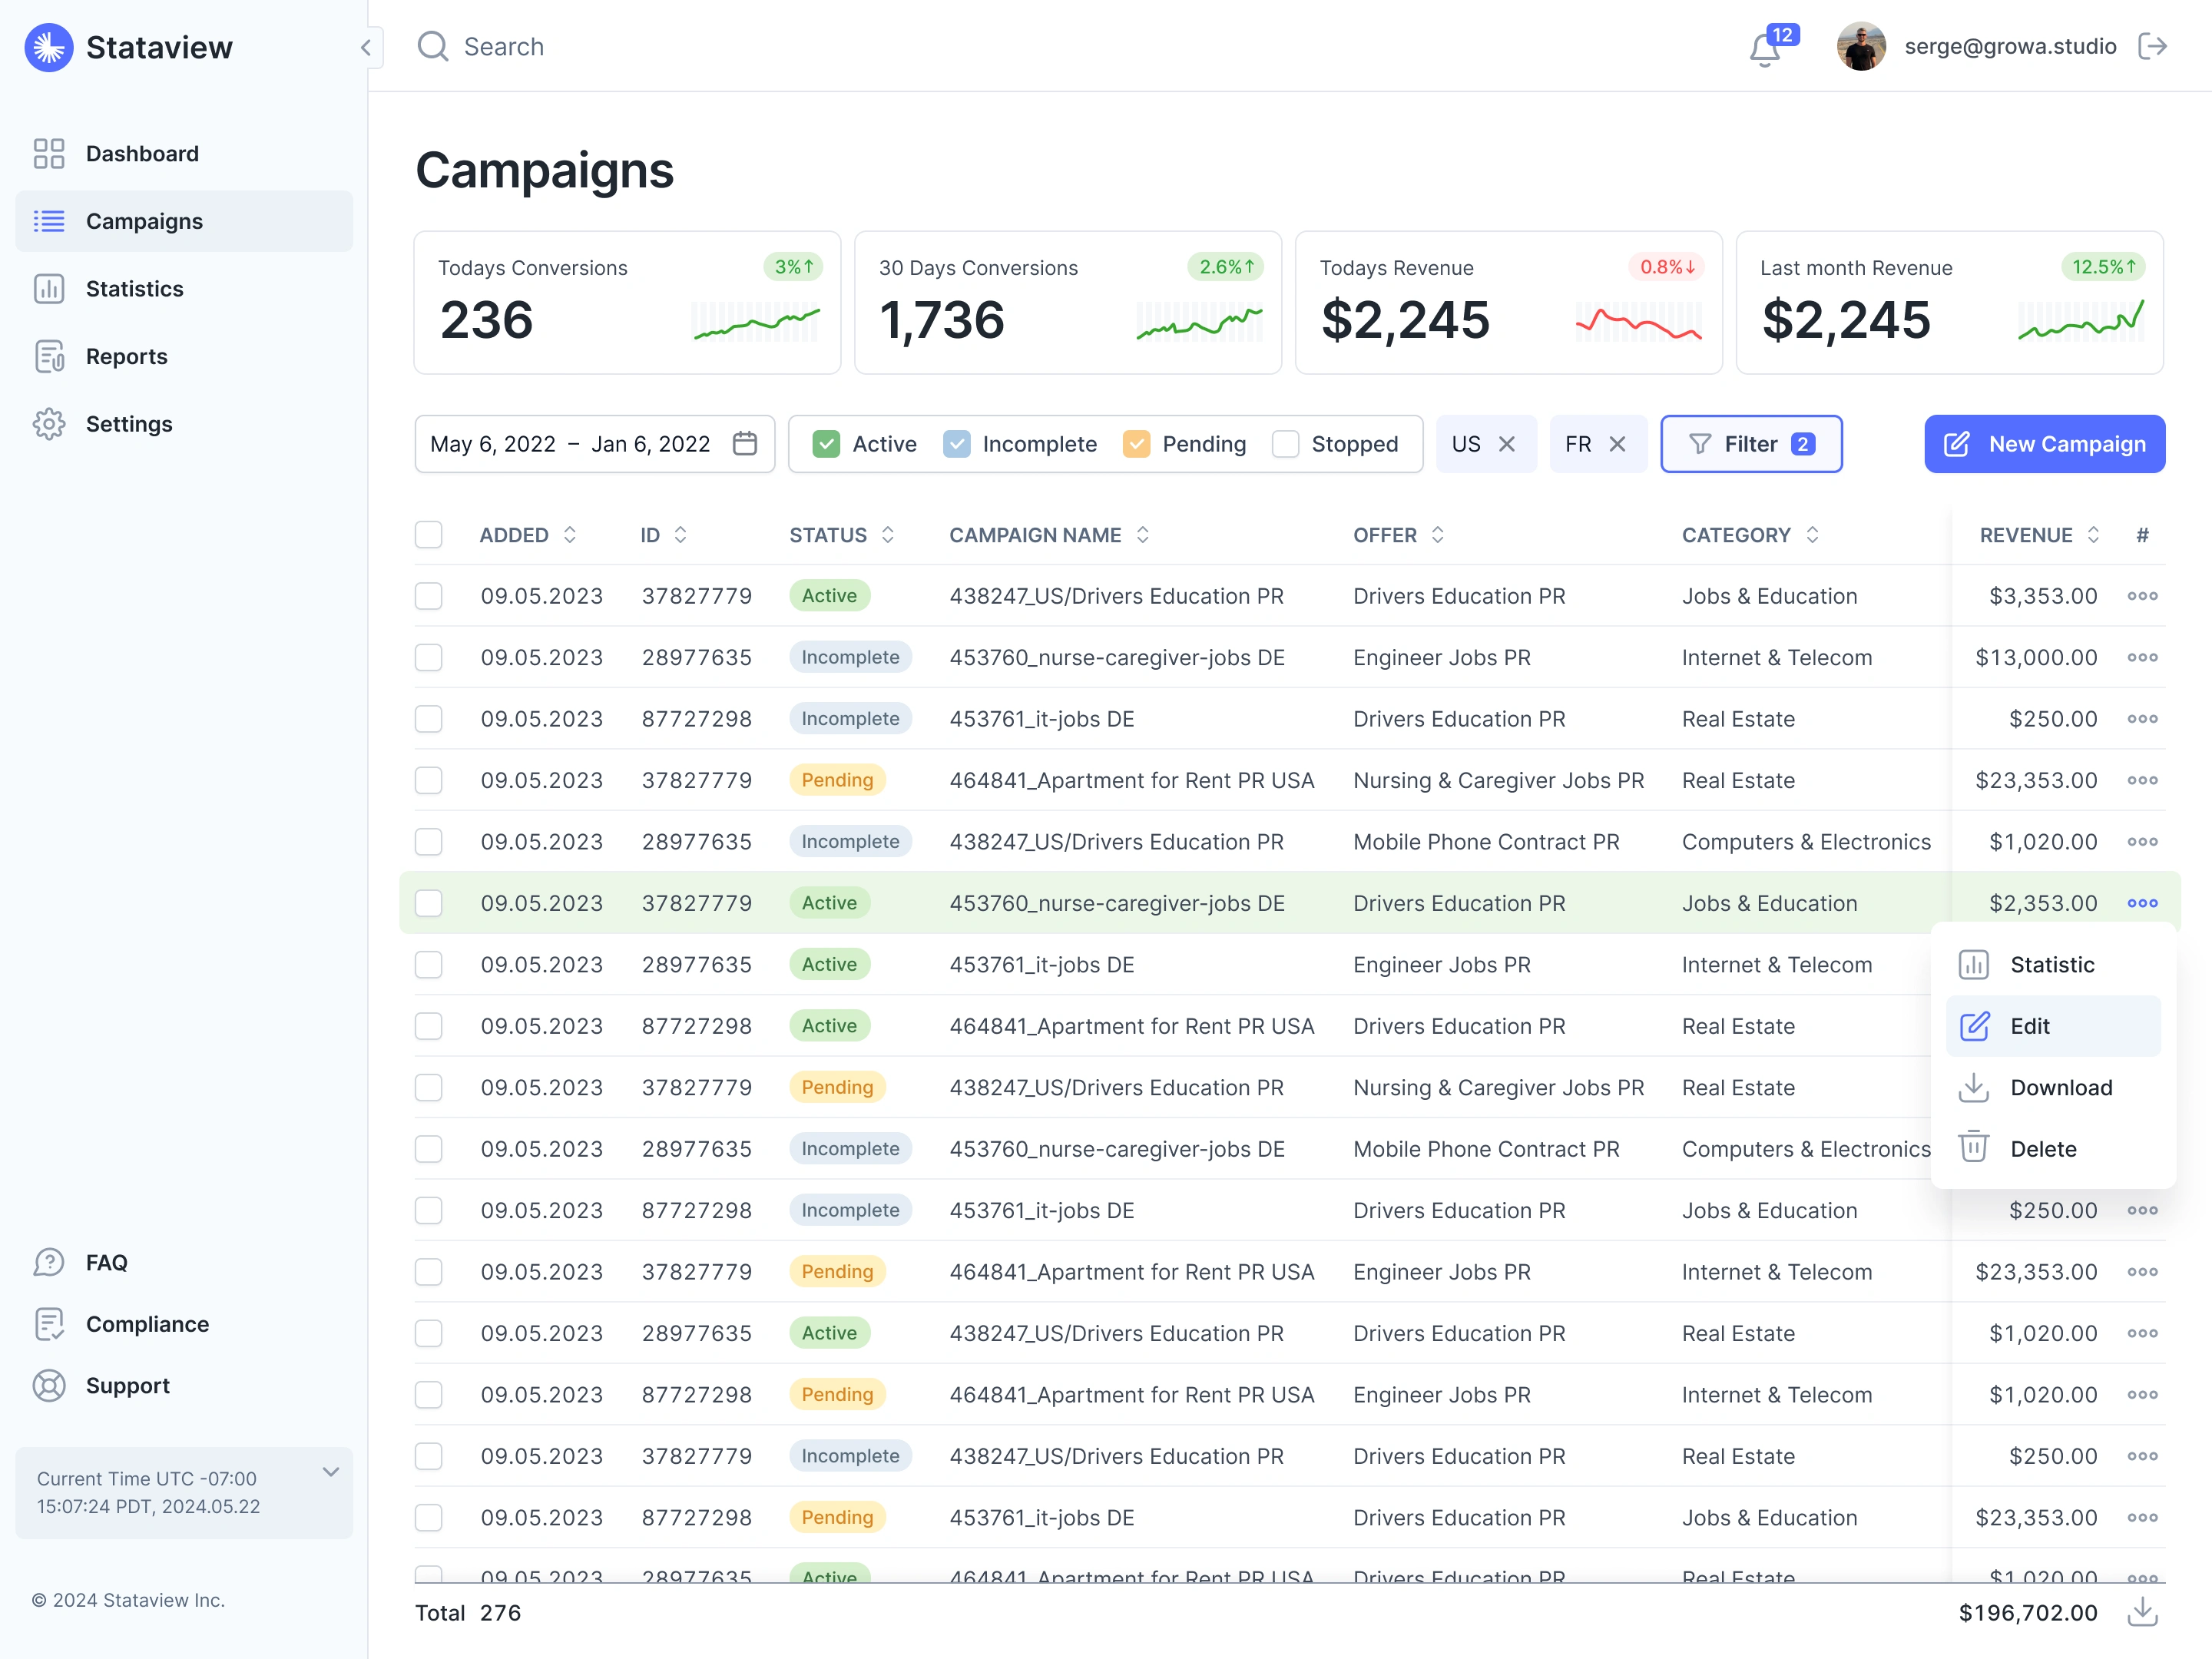Tick the select-all checkbox in the table header

[429, 535]
